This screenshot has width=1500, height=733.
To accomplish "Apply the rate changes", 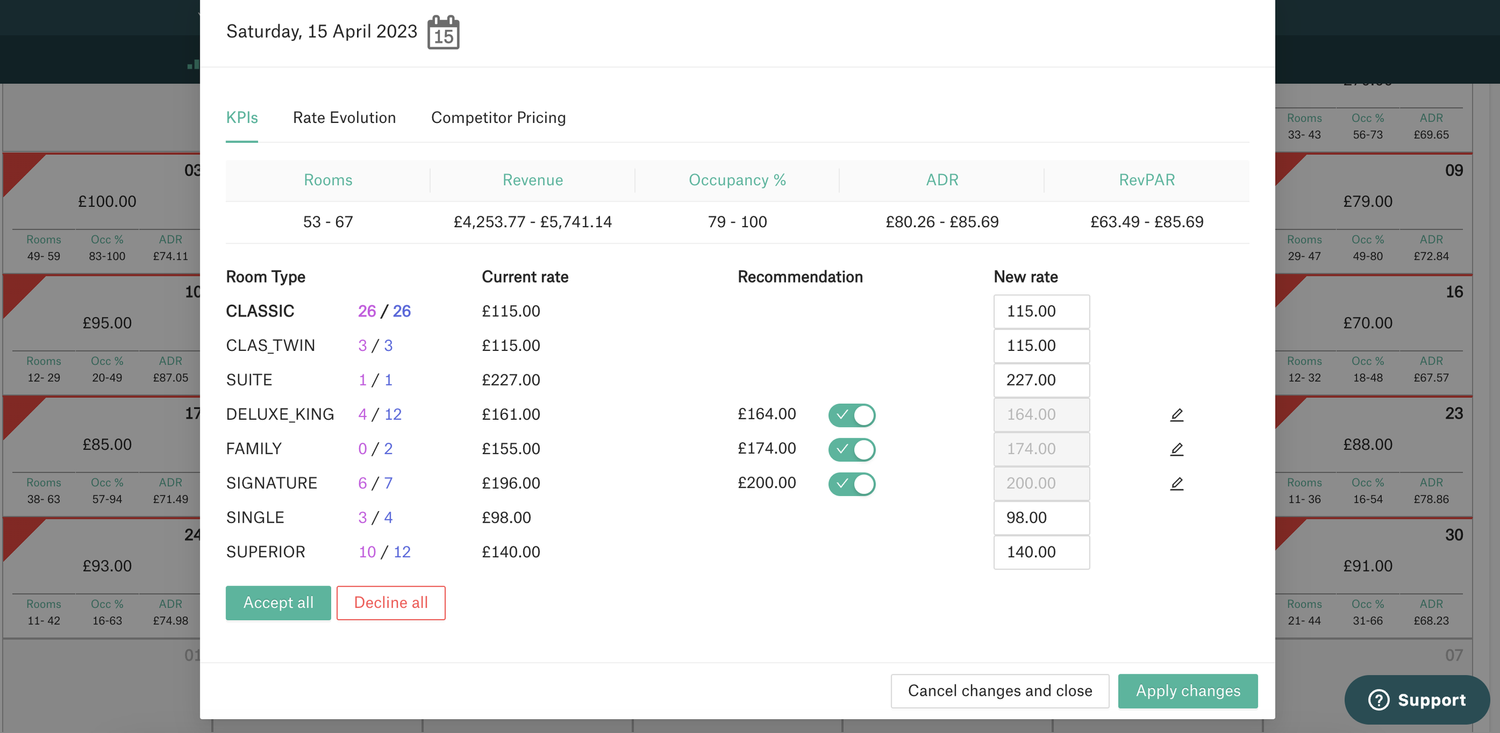I will pyautogui.click(x=1188, y=690).
